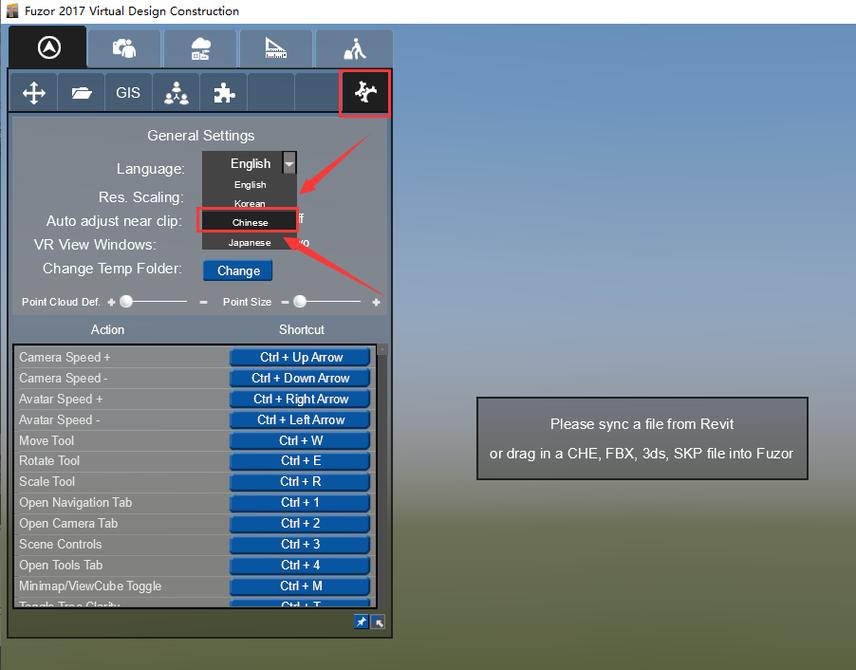Edit the Scale Tool Ctrl + R shortcut
The height and width of the screenshot is (670, 856).
pos(300,482)
